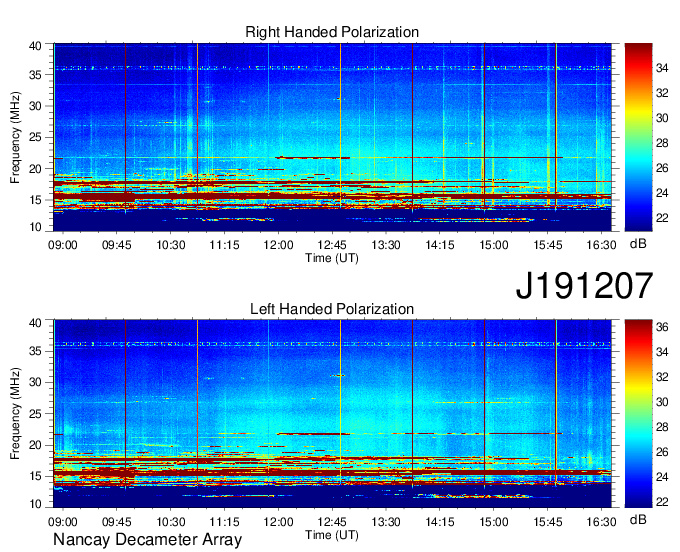Image resolution: width=680 pixels, height=552 pixels.
Task: Click 12:45 tick on top plot time axis
Action: click(x=332, y=245)
